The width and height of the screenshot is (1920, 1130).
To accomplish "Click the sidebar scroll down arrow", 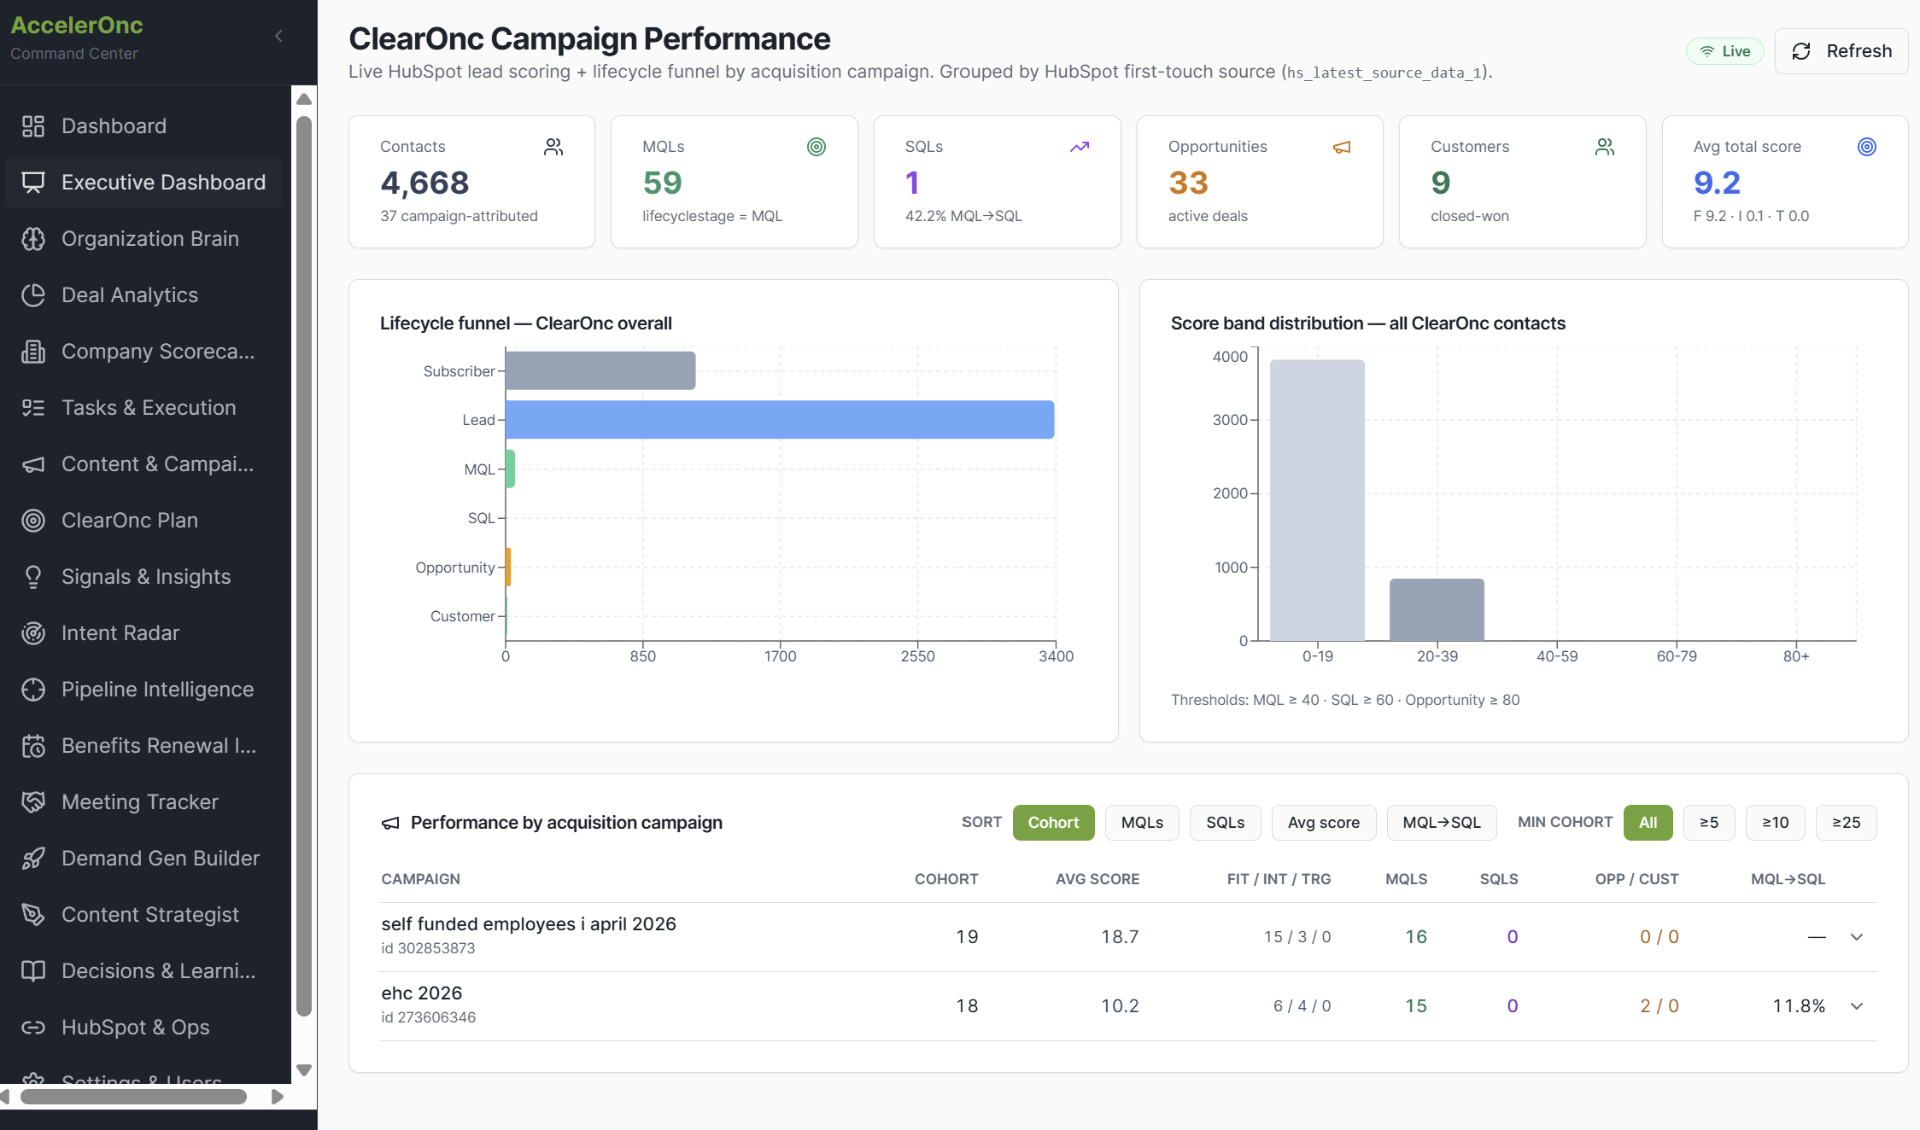I will click(x=304, y=1070).
